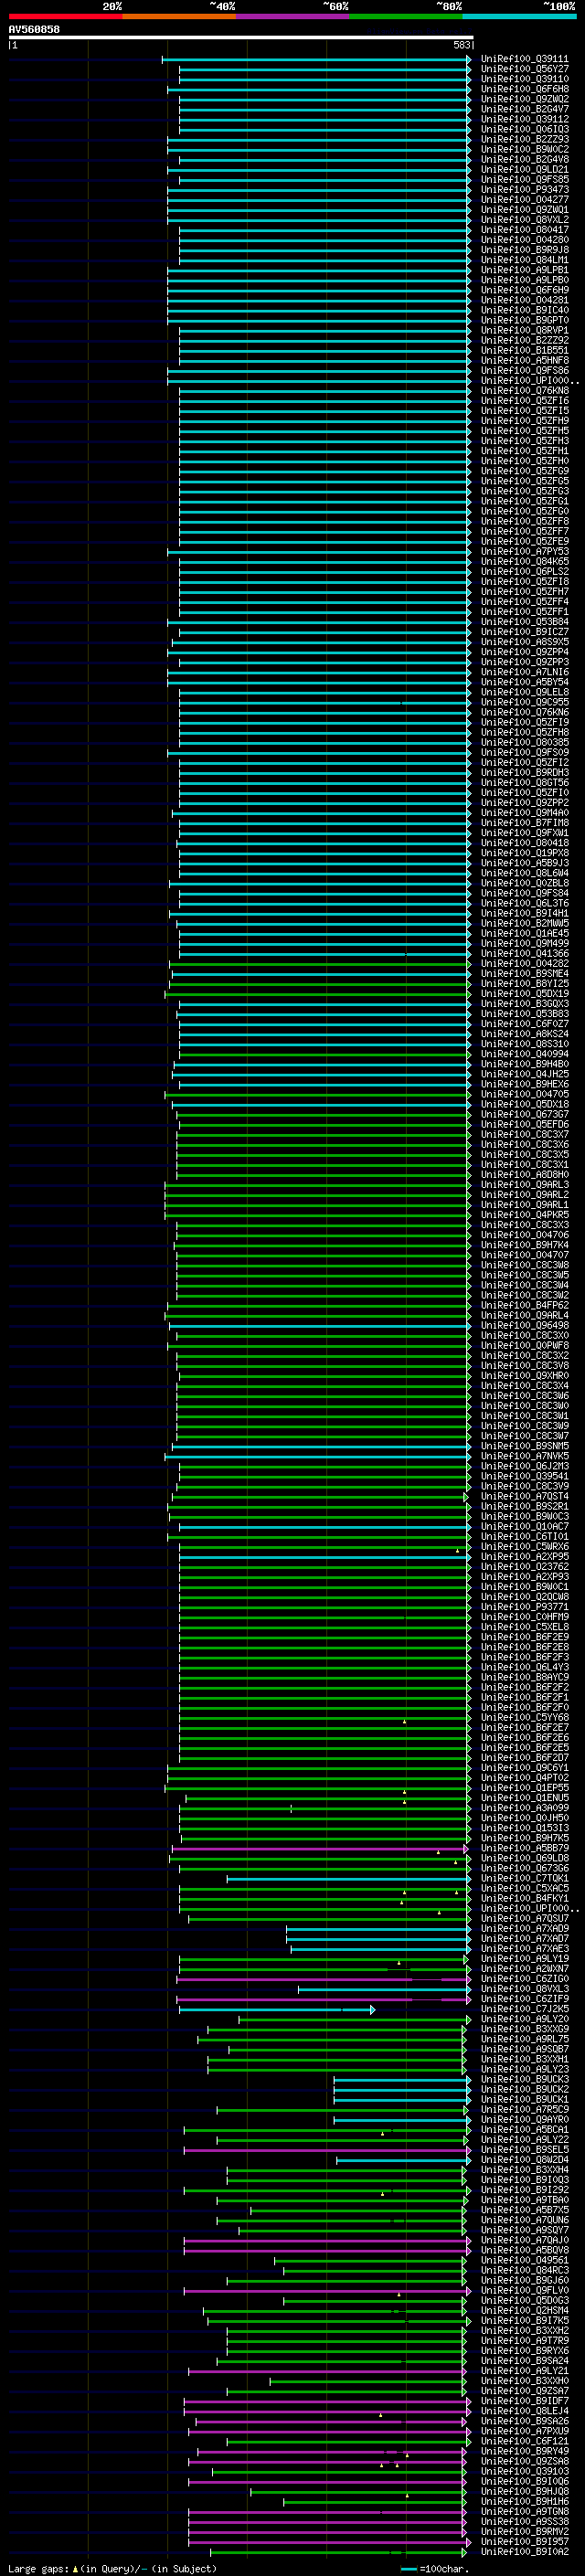Select hit UniRef100_Q39110
The height and width of the screenshot is (2576, 585).
click(524, 79)
